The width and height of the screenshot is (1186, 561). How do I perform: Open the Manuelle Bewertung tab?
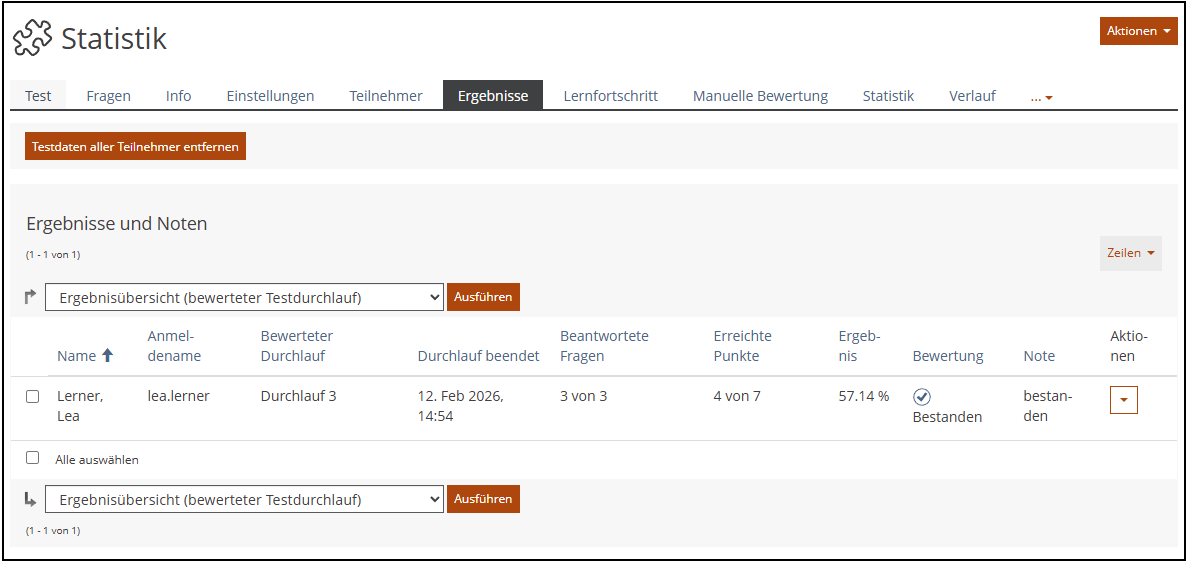click(760, 96)
